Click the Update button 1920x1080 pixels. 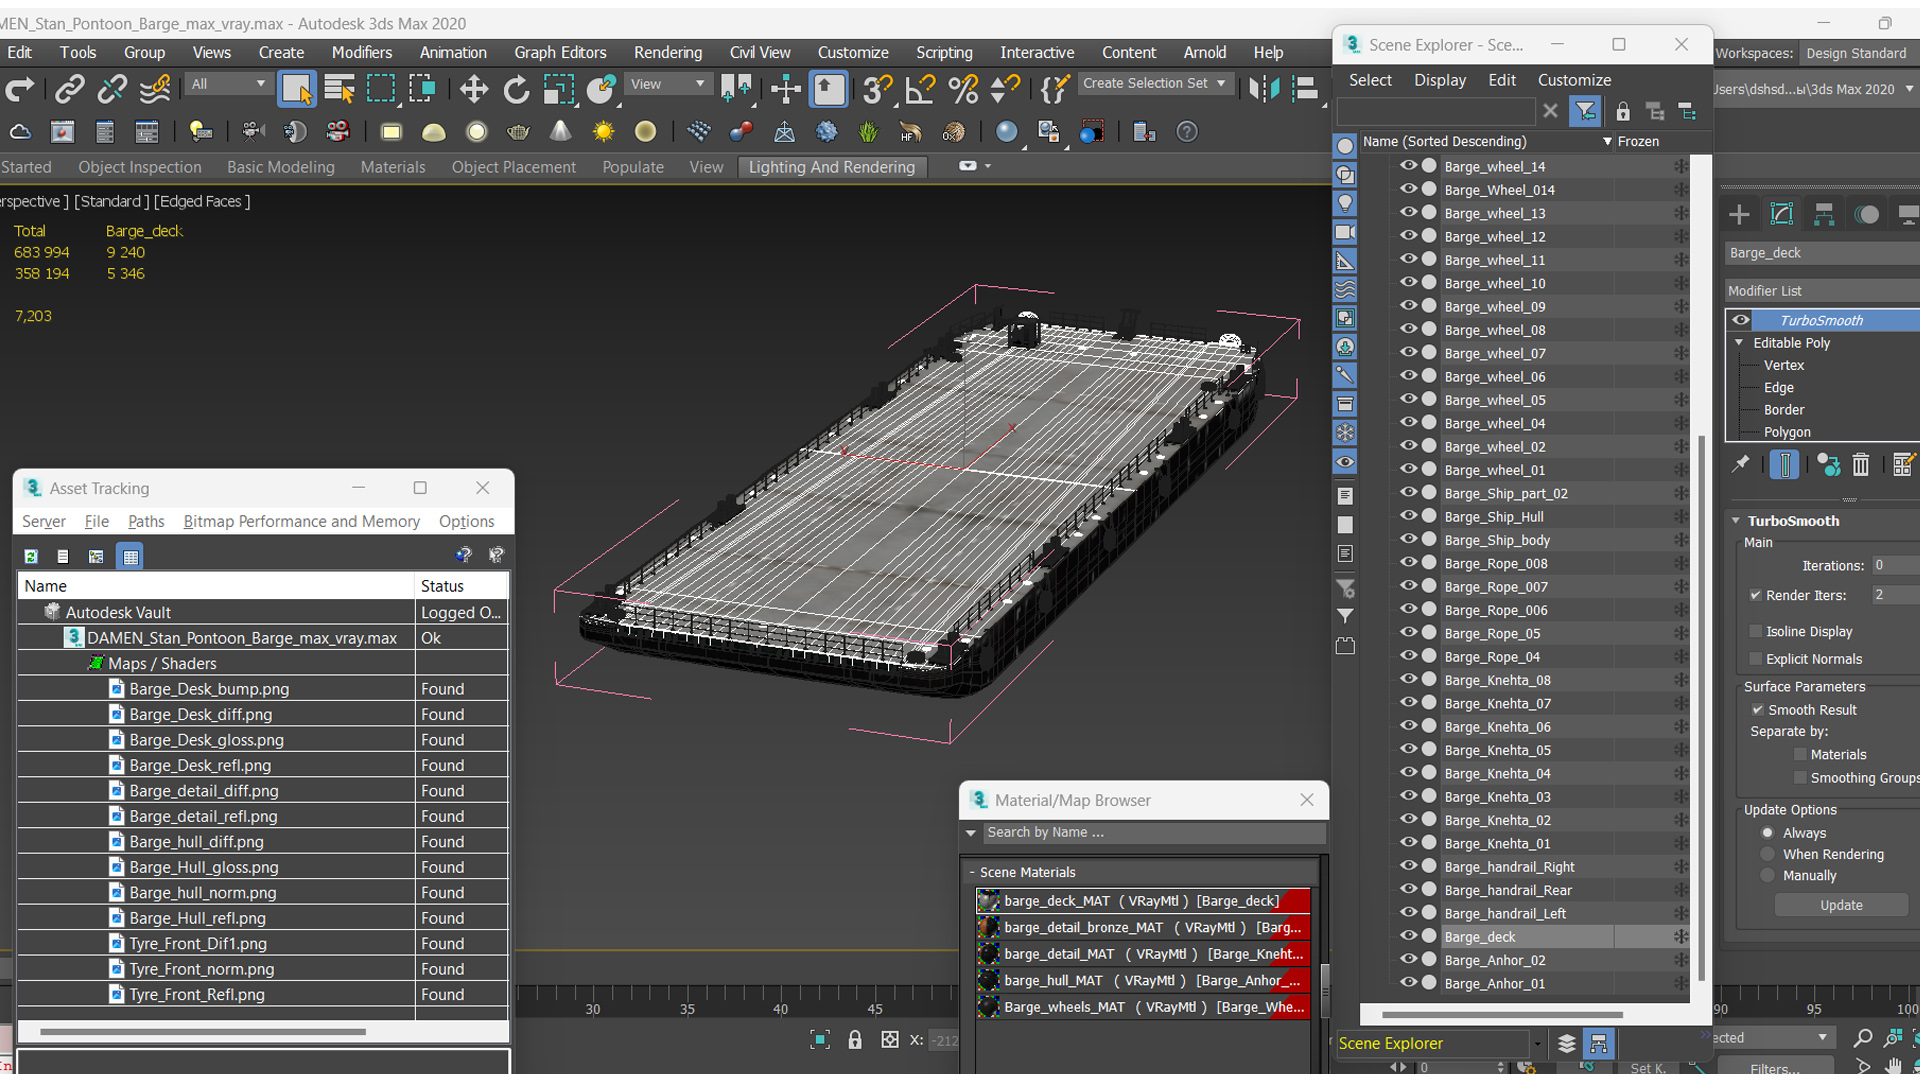click(x=1841, y=906)
